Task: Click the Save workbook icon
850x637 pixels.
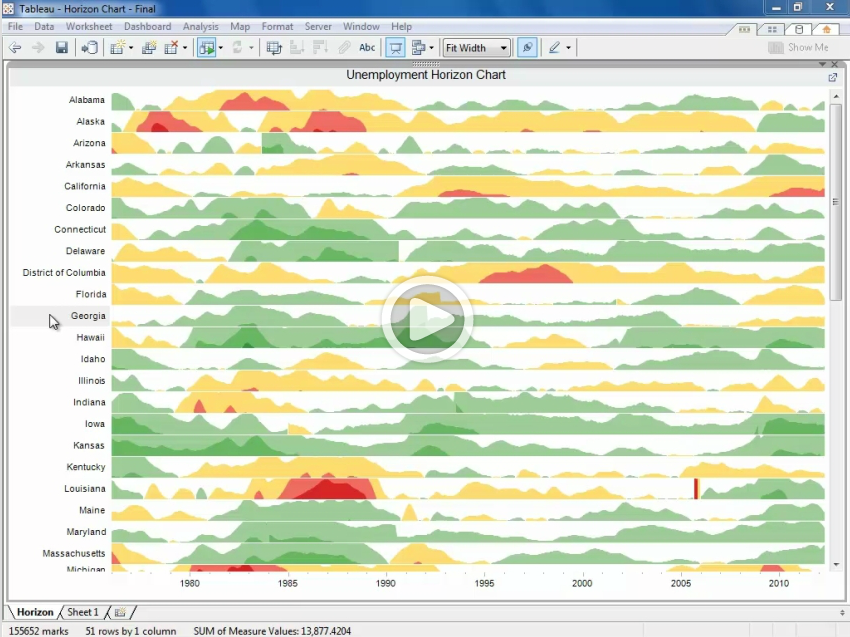Action: (62, 48)
